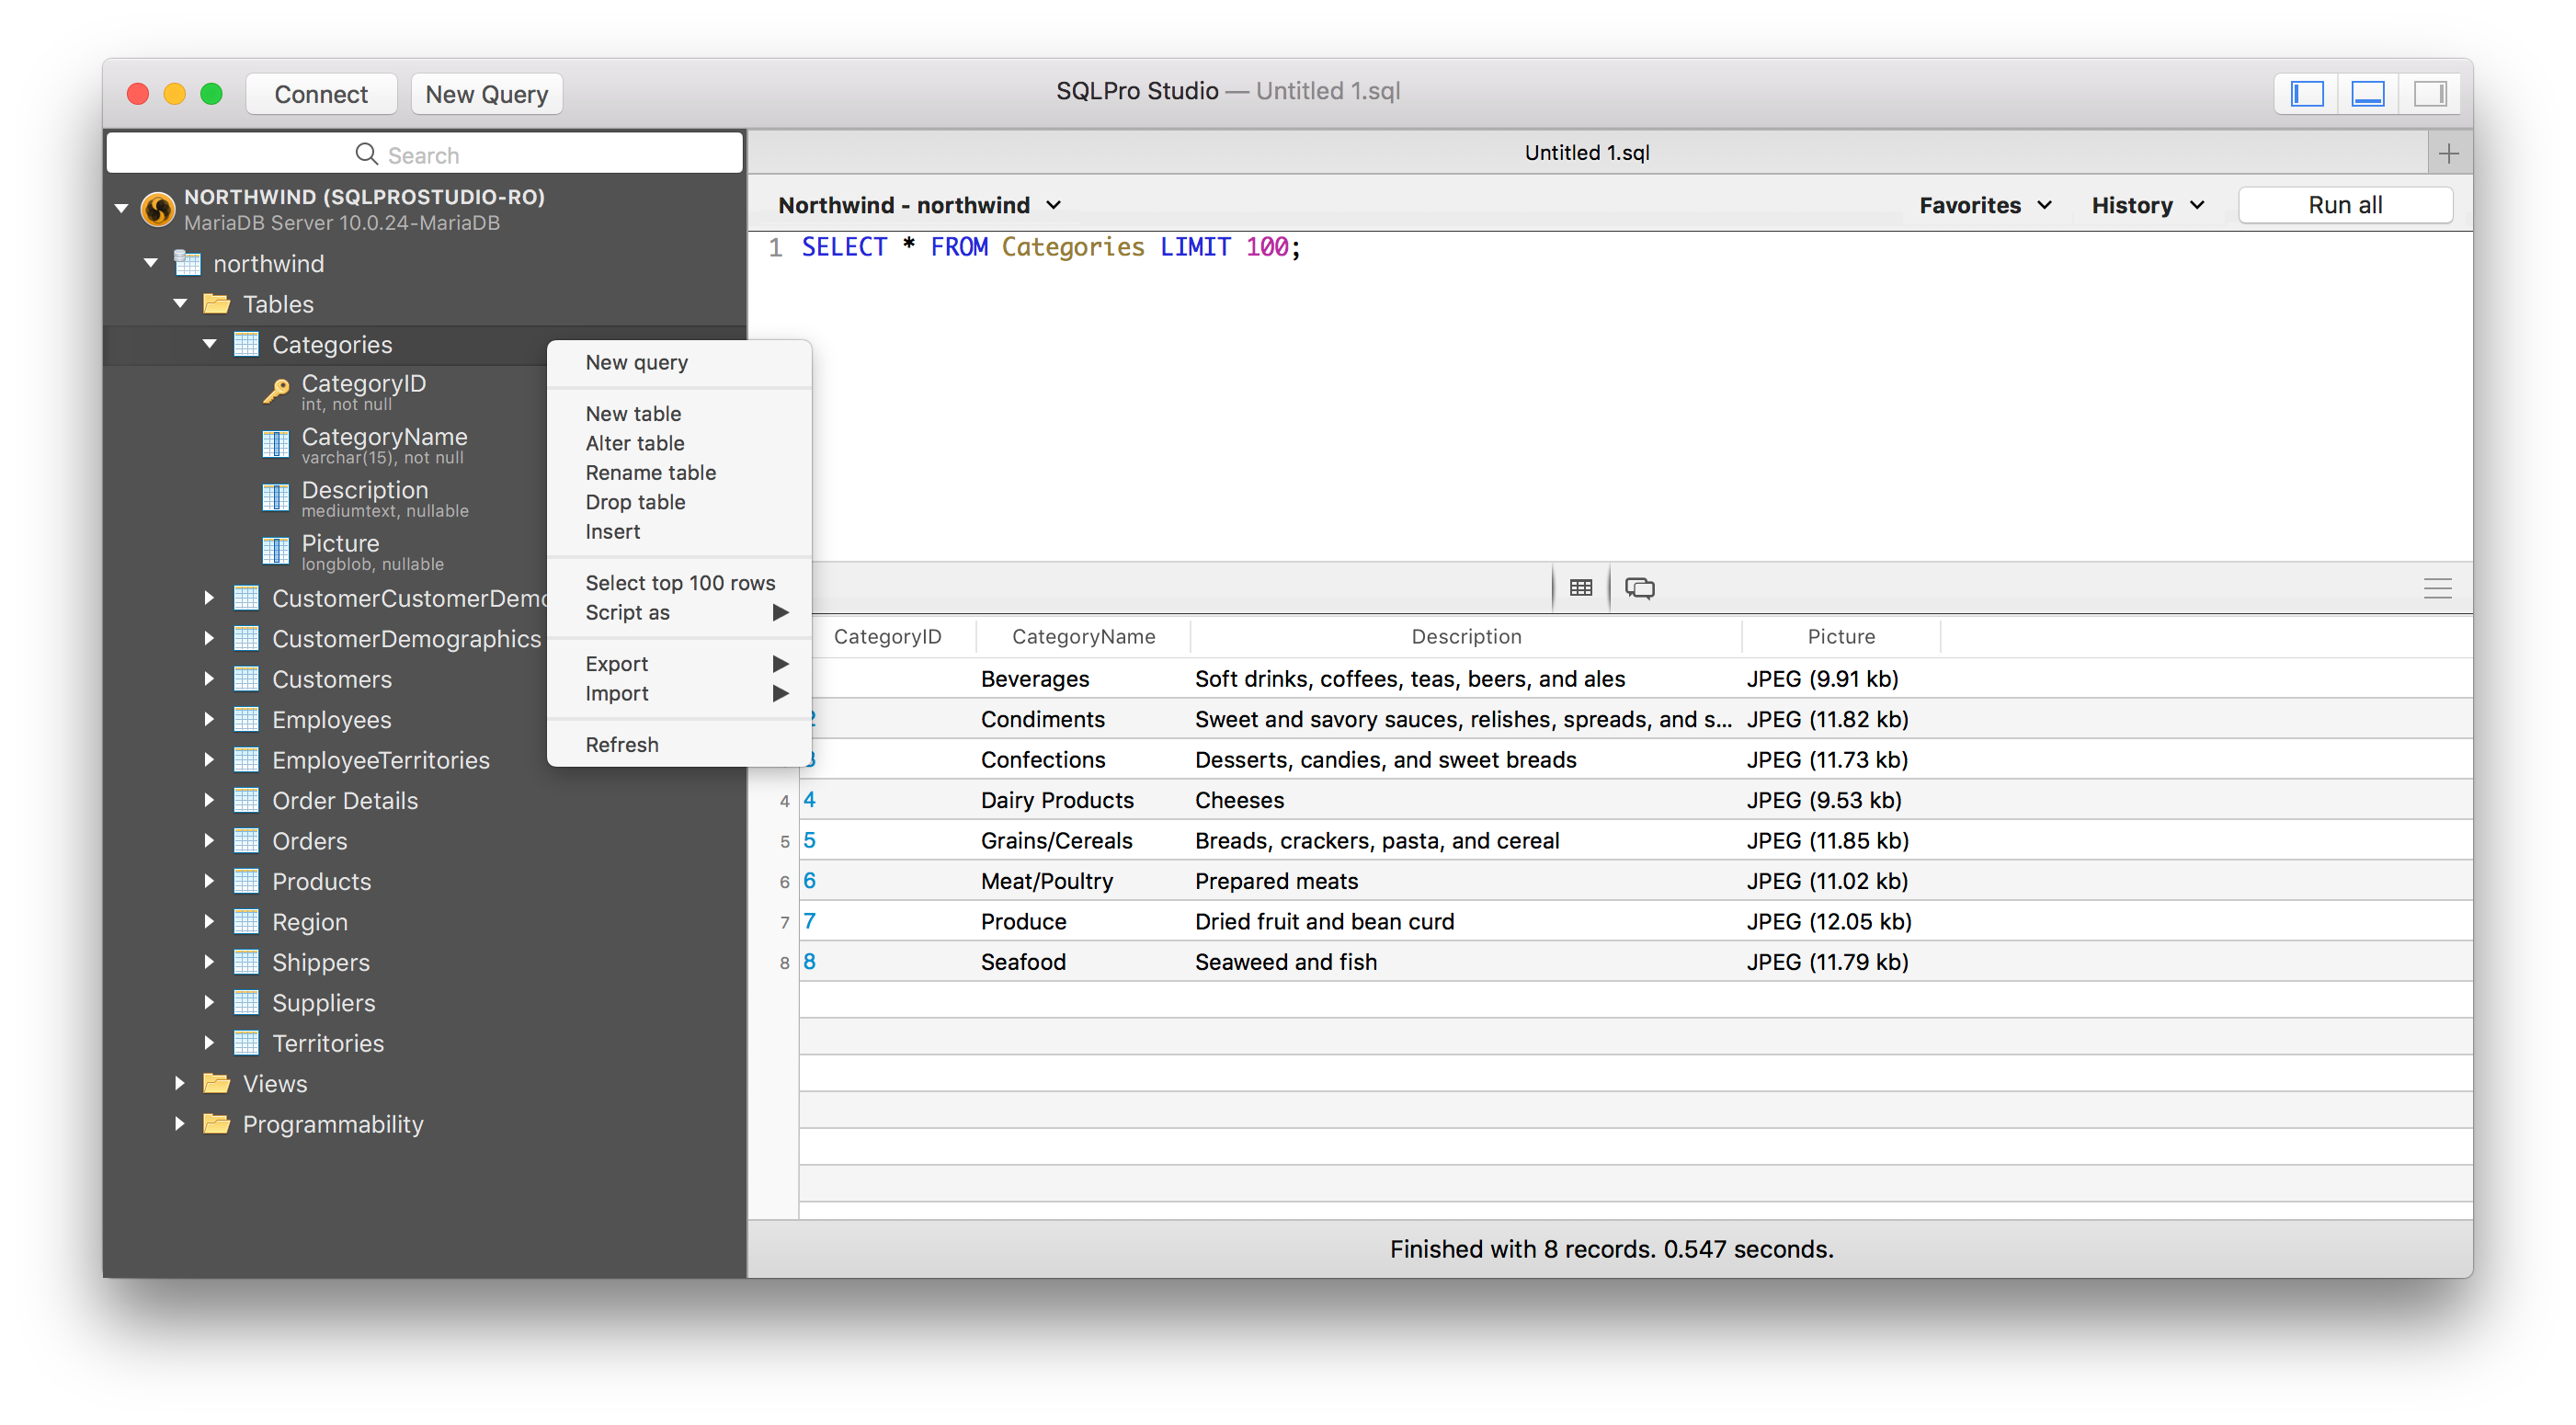The width and height of the screenshot is (2576, 1425).
Task: Open the Favorites dropdown
Action: [1984, 205]
